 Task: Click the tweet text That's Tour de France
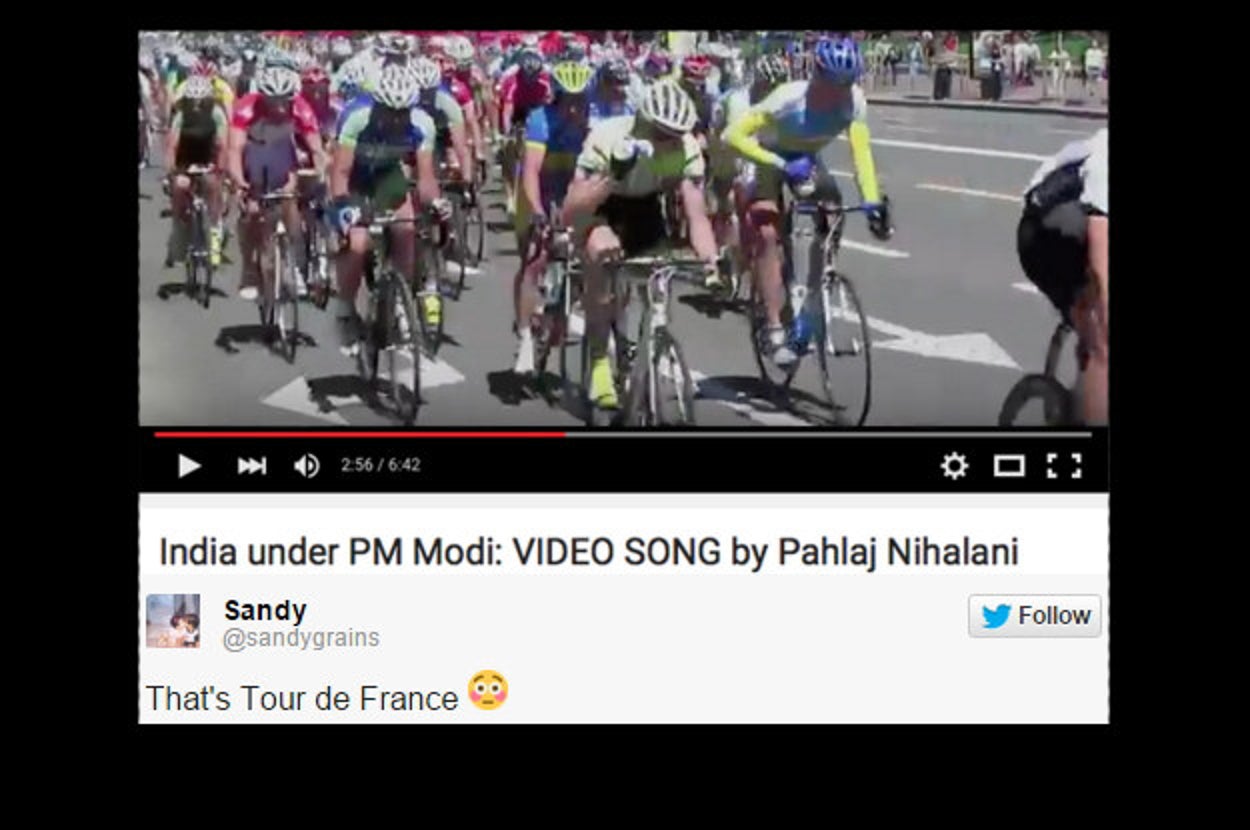tap(302, 698)
